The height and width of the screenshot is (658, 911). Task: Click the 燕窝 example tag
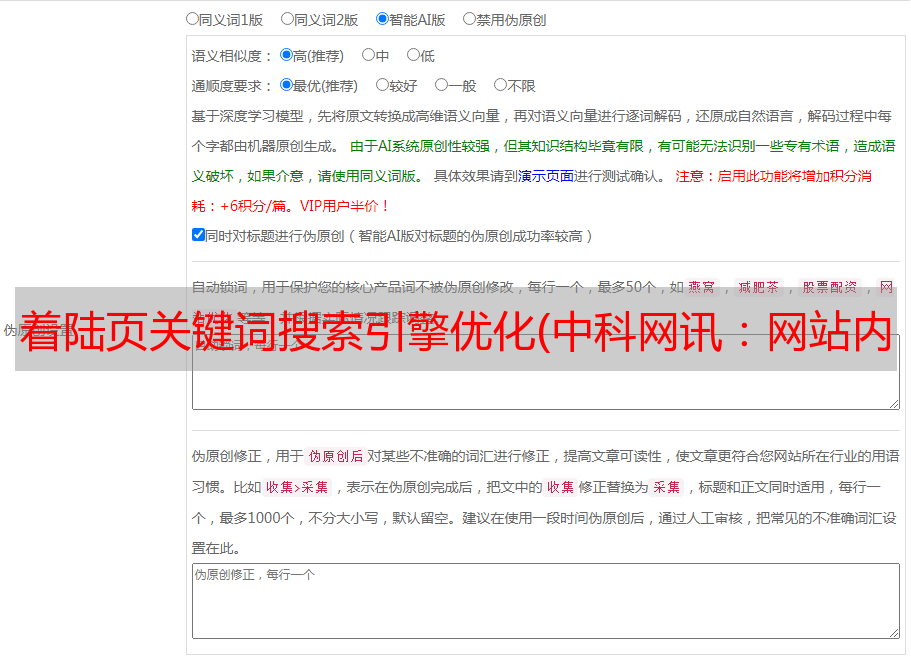[x=701, y=287]
